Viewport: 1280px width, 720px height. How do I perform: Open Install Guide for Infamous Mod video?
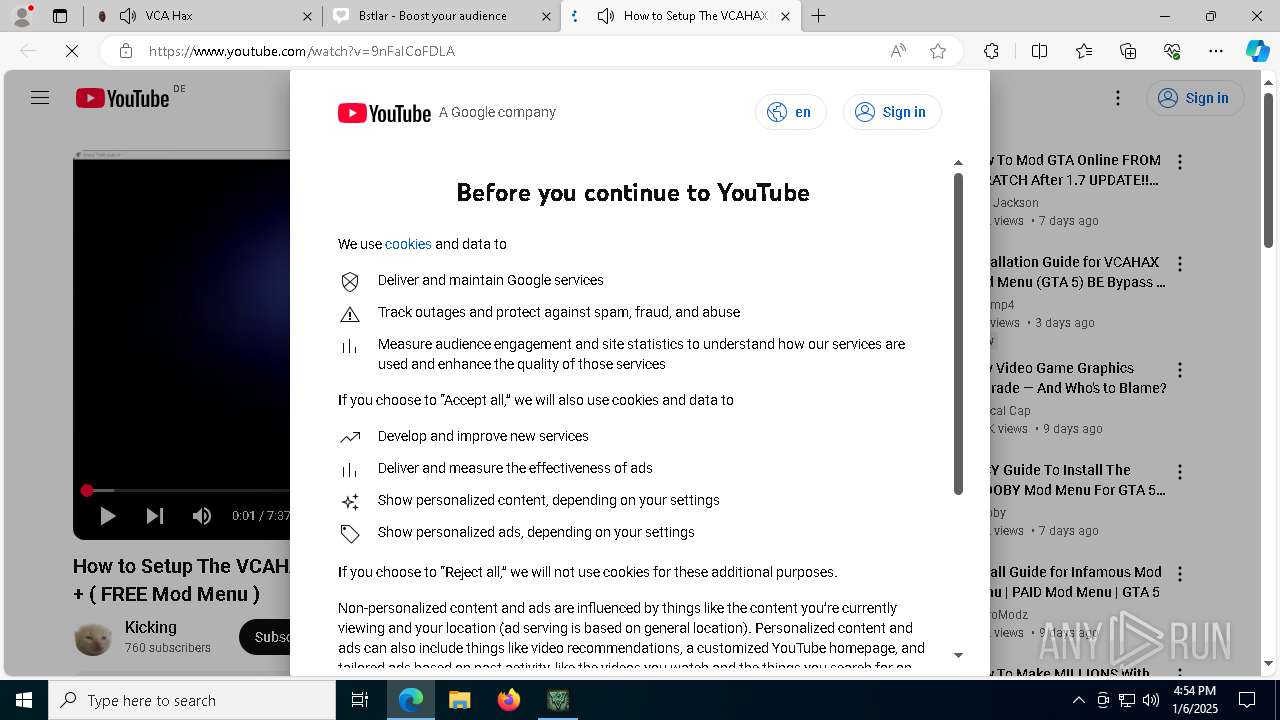(x=1076, y=582)
